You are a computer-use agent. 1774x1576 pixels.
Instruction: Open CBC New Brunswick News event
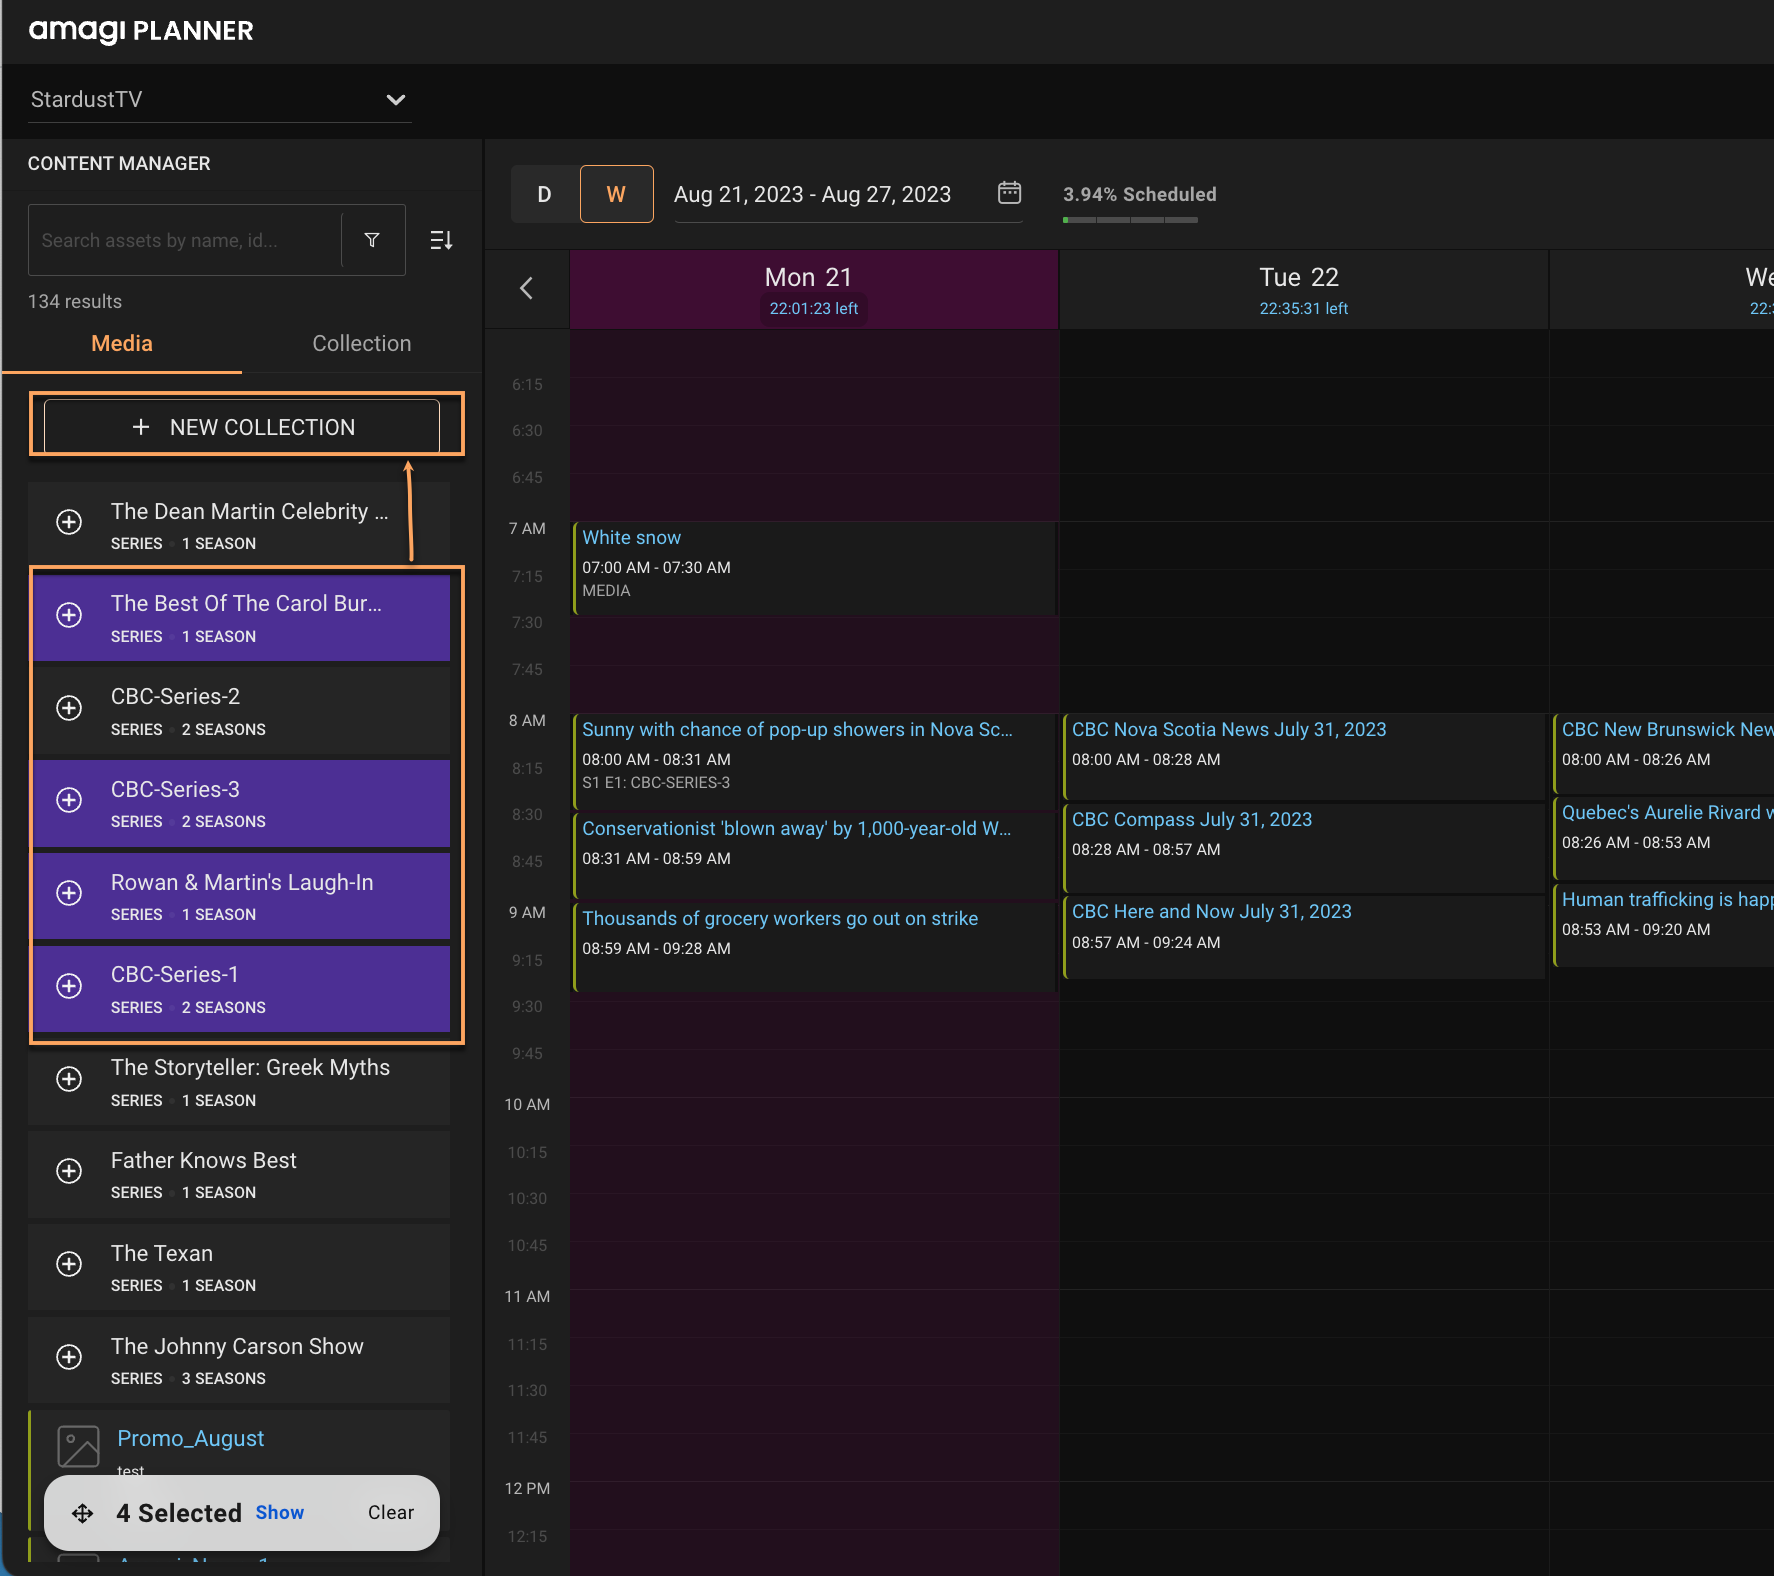click(1664, 753)
